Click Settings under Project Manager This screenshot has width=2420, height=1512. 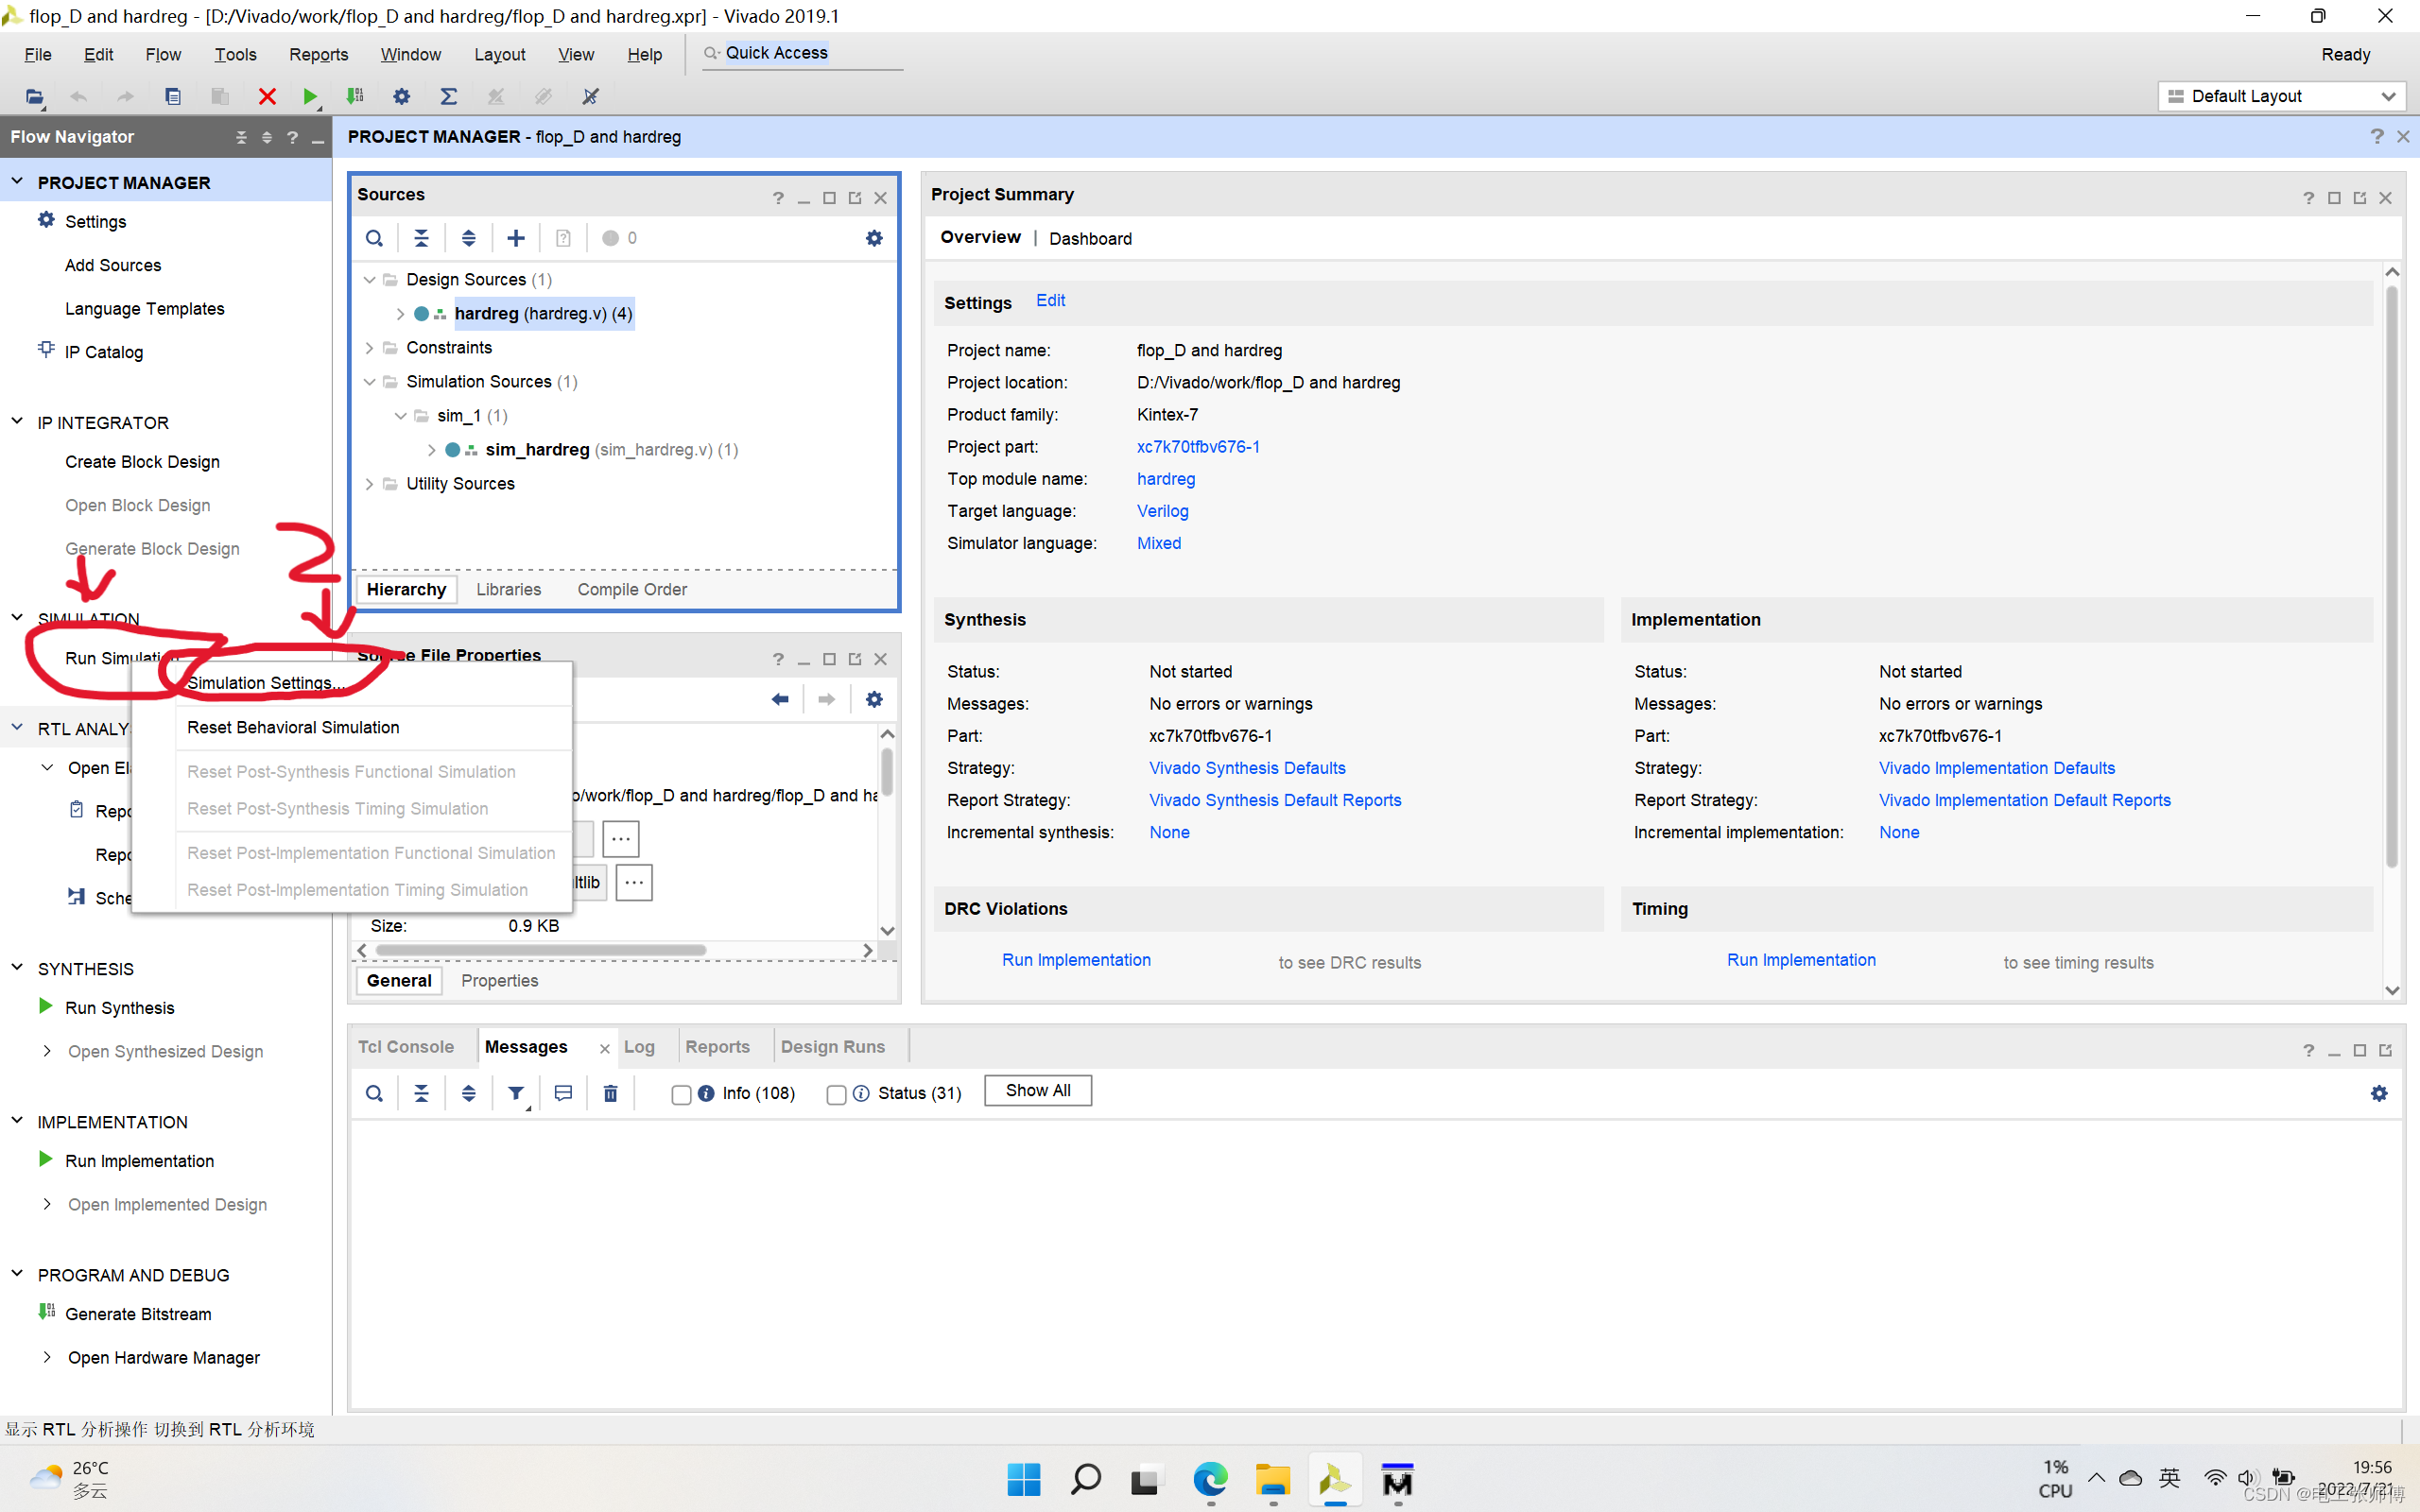point(95,221)
